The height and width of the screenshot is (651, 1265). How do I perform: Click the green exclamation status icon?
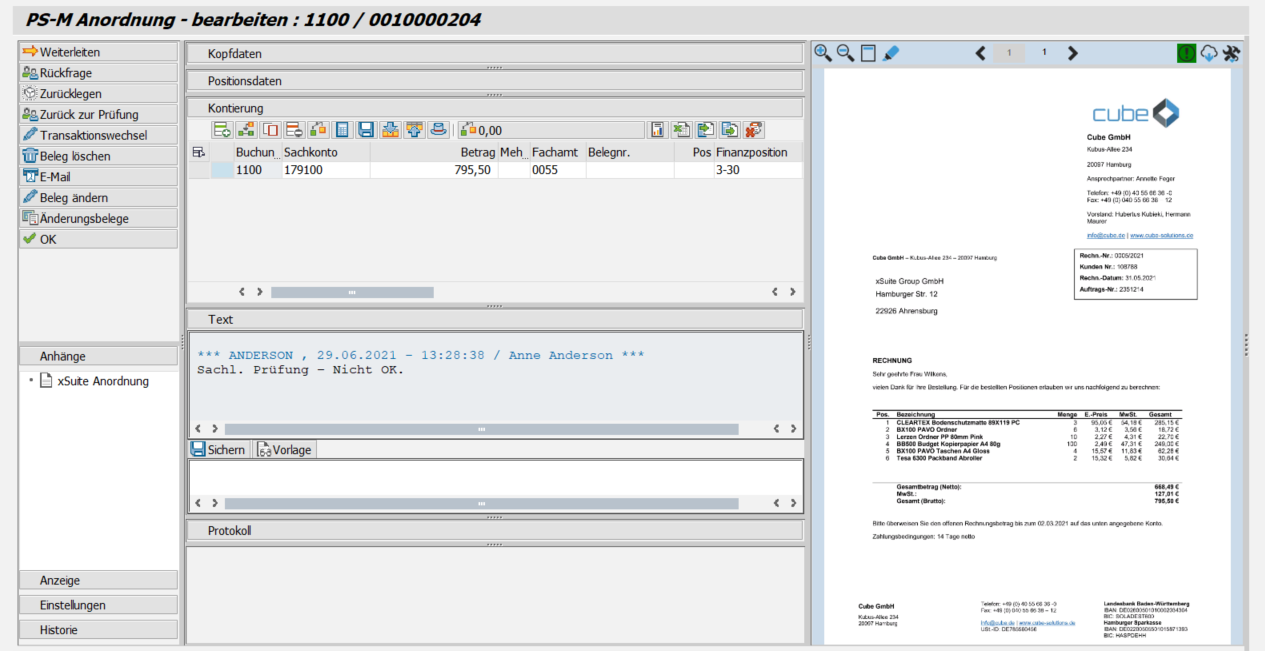[x=1186, y=53]
